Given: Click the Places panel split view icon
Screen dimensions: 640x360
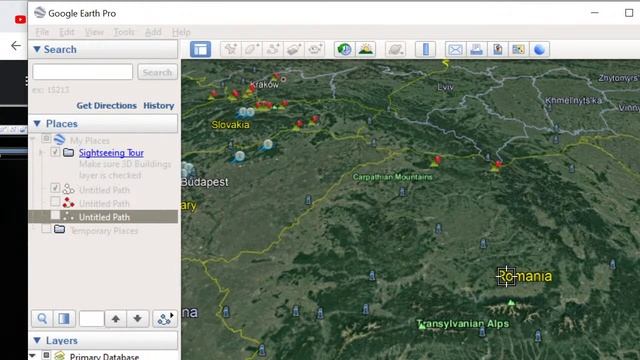Looking at the screenshot, I should pyautogui.click(x=64, y=318).
